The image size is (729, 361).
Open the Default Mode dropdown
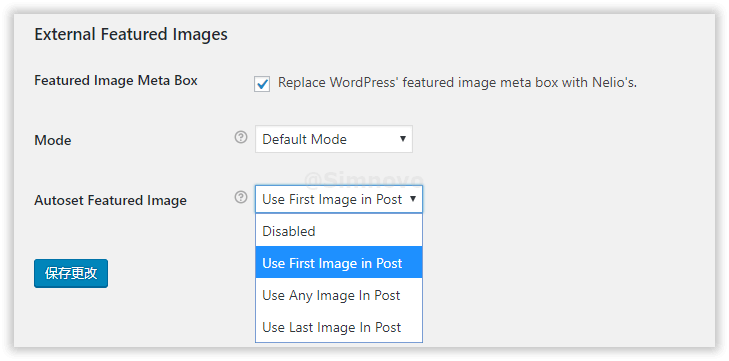pos(334,139)
